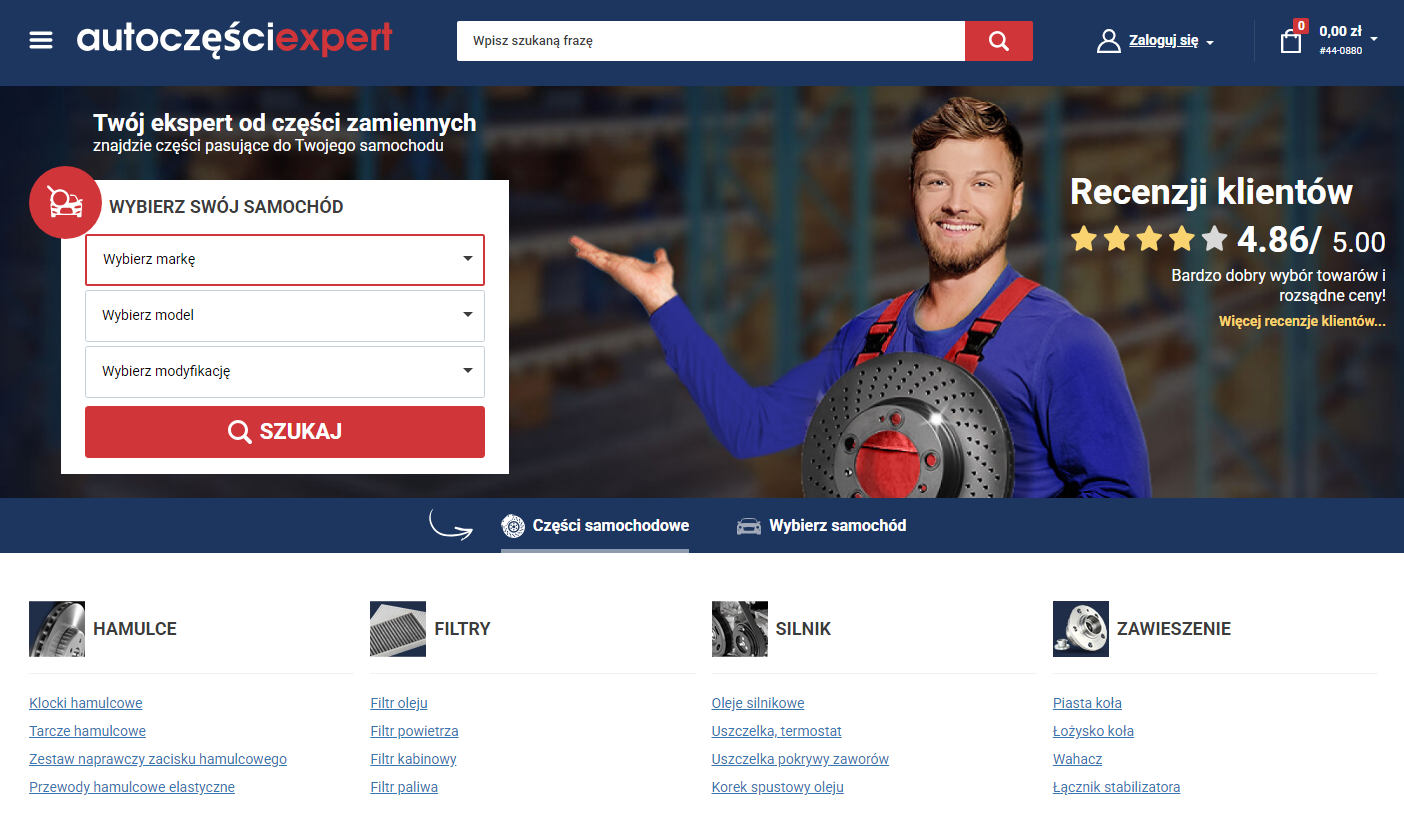Open the Więcej recenzje klientów link
1404x819 pixels.
coord(1301,321)
